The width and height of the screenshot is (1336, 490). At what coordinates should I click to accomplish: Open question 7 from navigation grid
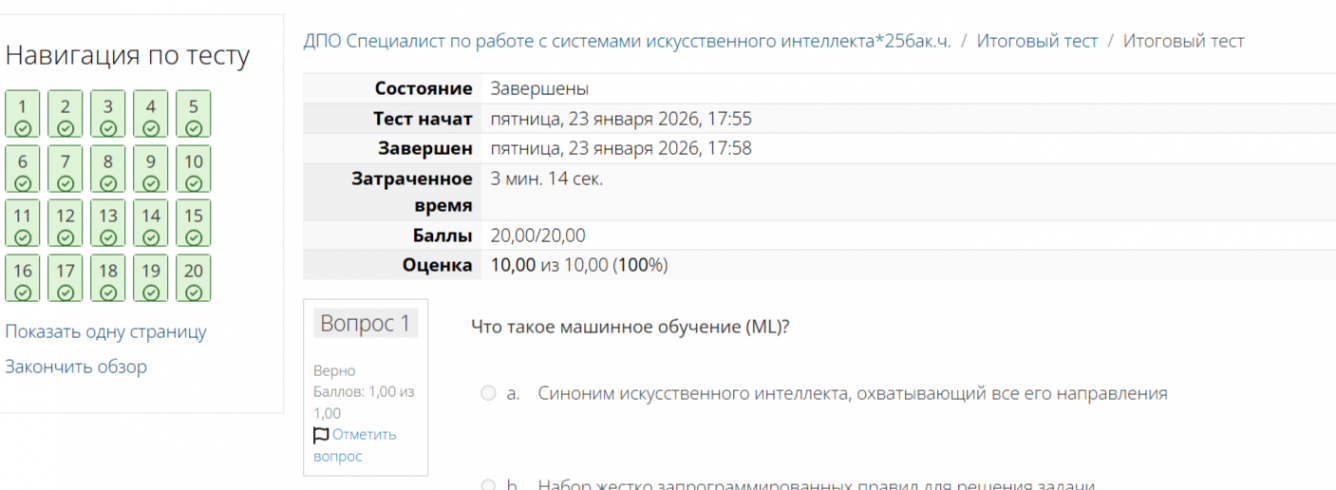click(65, 169)
